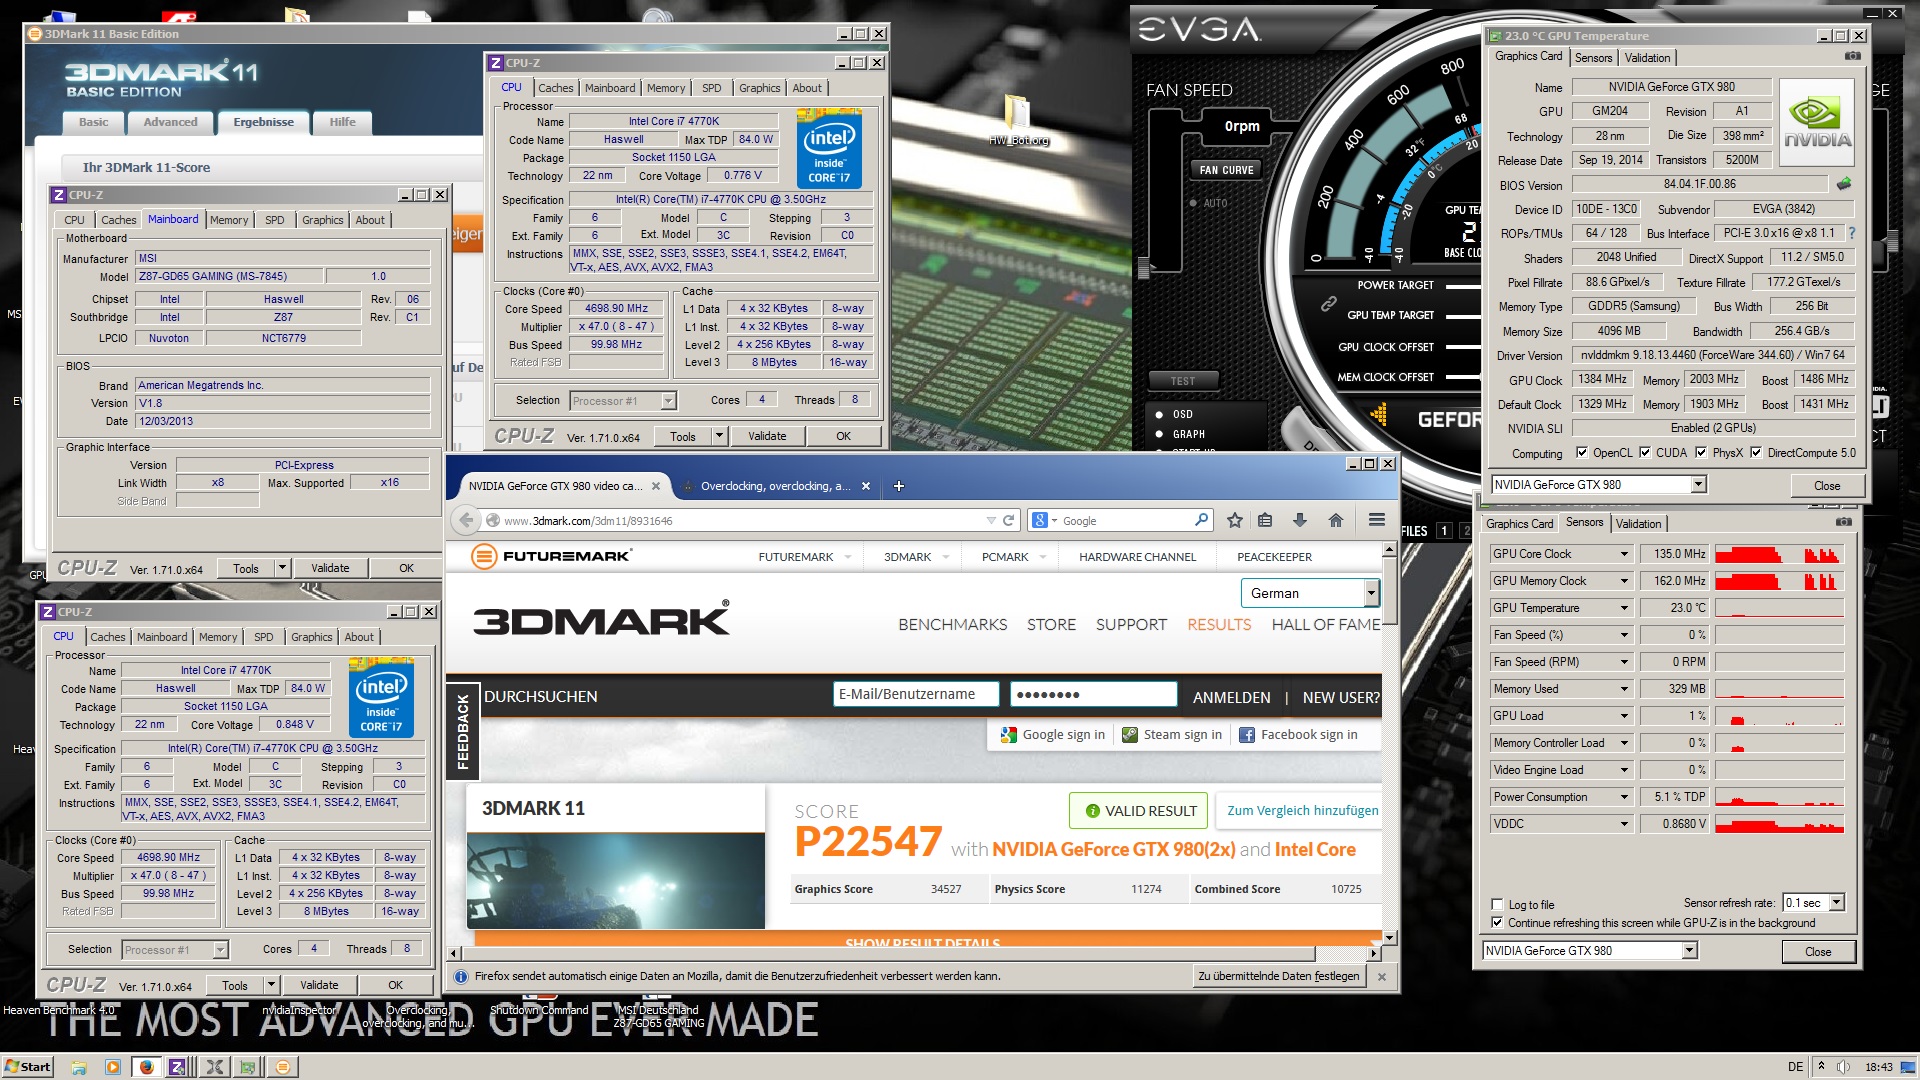Open the Advanced tab in 3DMark 11
The height and width of the screenshot is (1080, 1920).
pyautogui.click(x=170, y=122)
